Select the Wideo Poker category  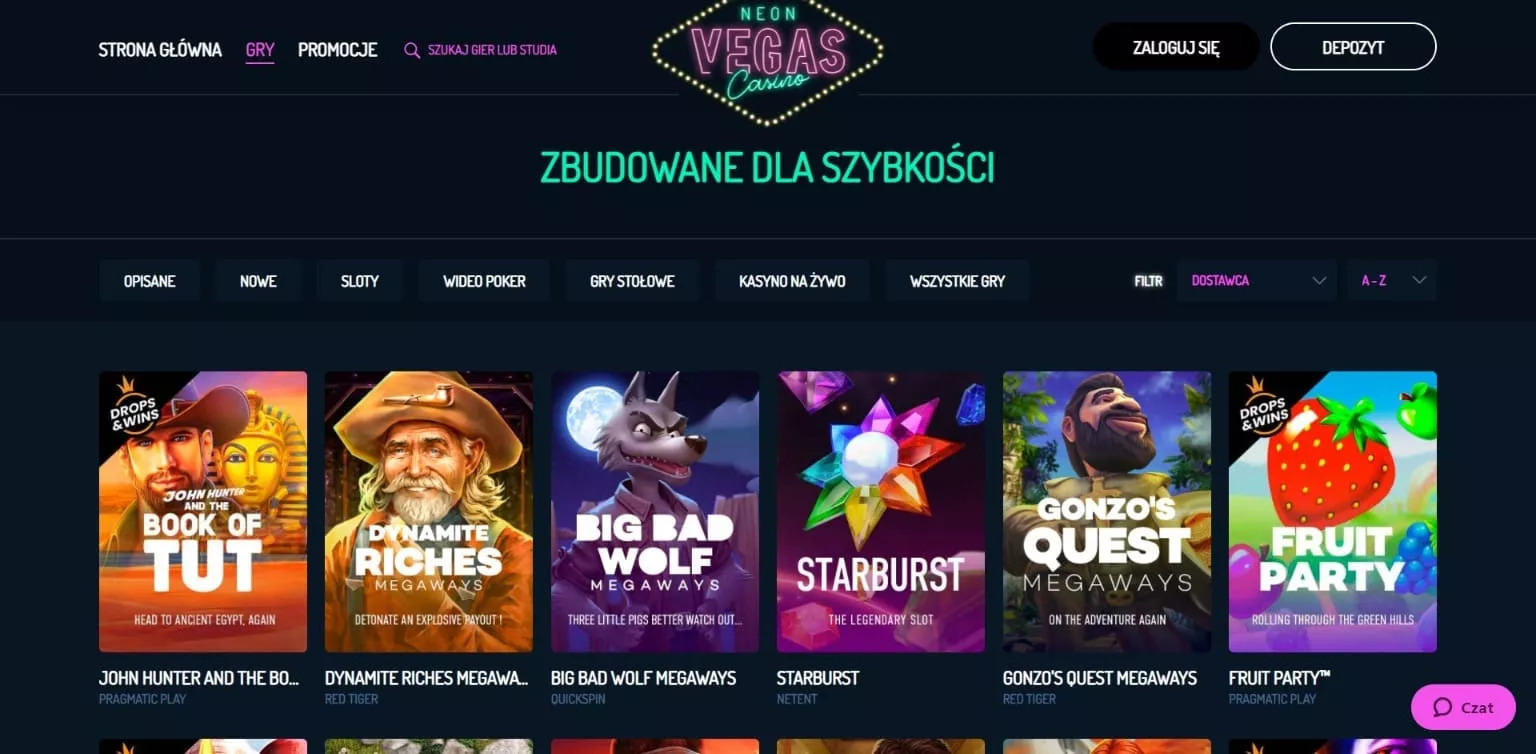coord(484,281)
